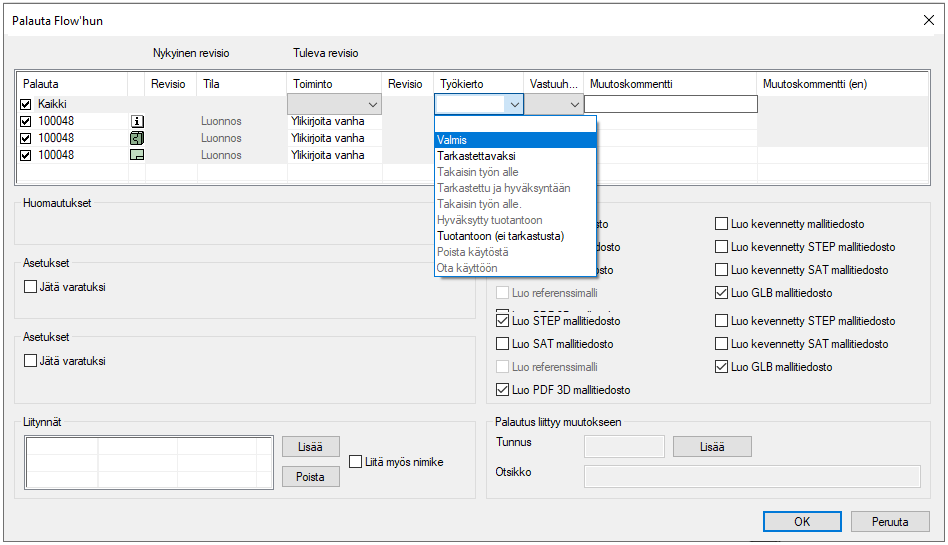Click the drawing icon in third 100048 row
Image resolution: width=948 pixels, height=545 pixels.
tap(138, 155)
